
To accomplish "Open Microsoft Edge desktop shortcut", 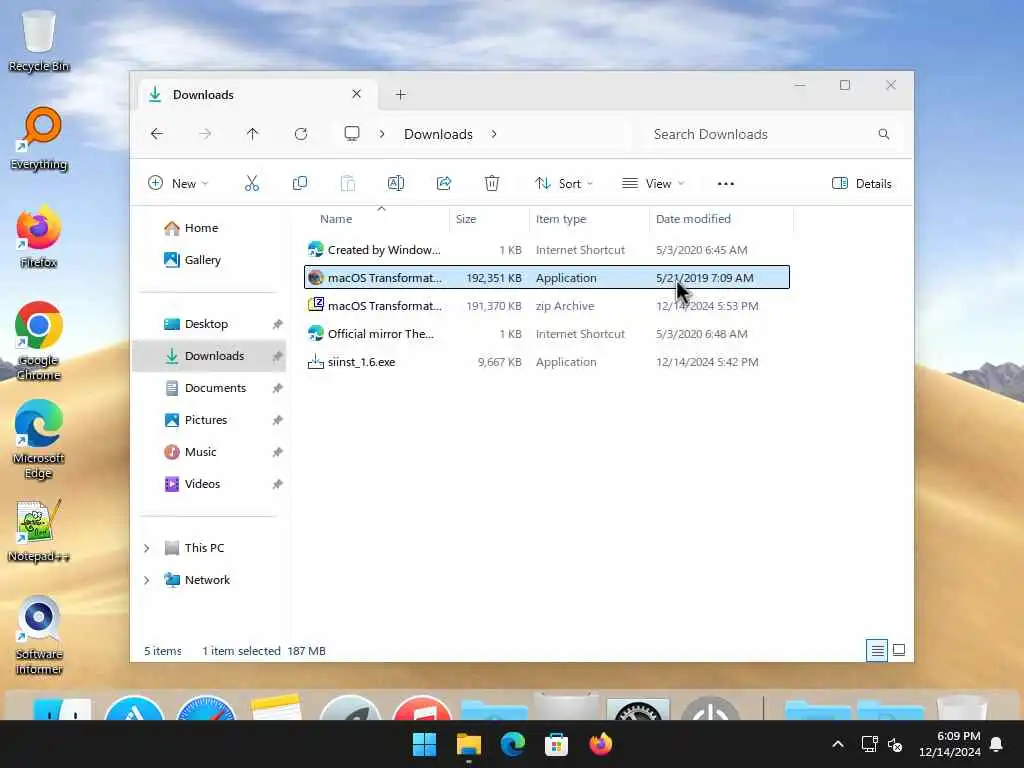I will pos(39,439).
